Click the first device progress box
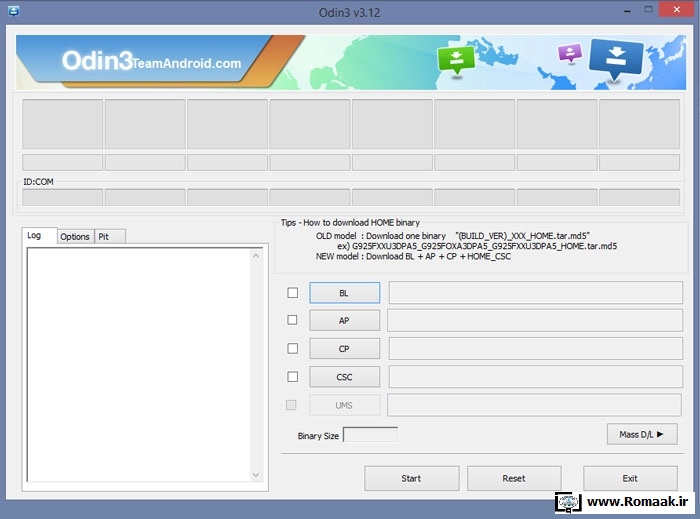The height and width of the screenshot is (519, 700). pos(62,124)
